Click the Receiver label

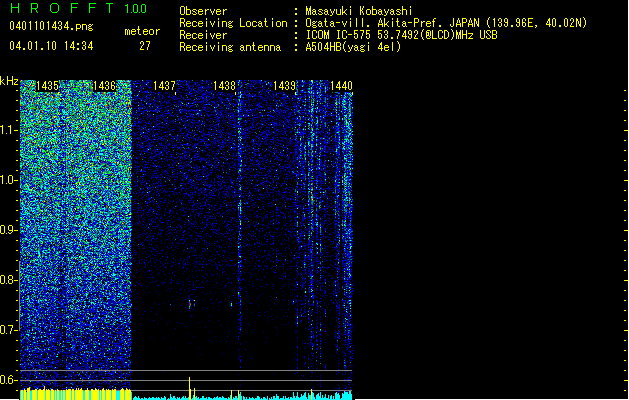pos(203,35)
